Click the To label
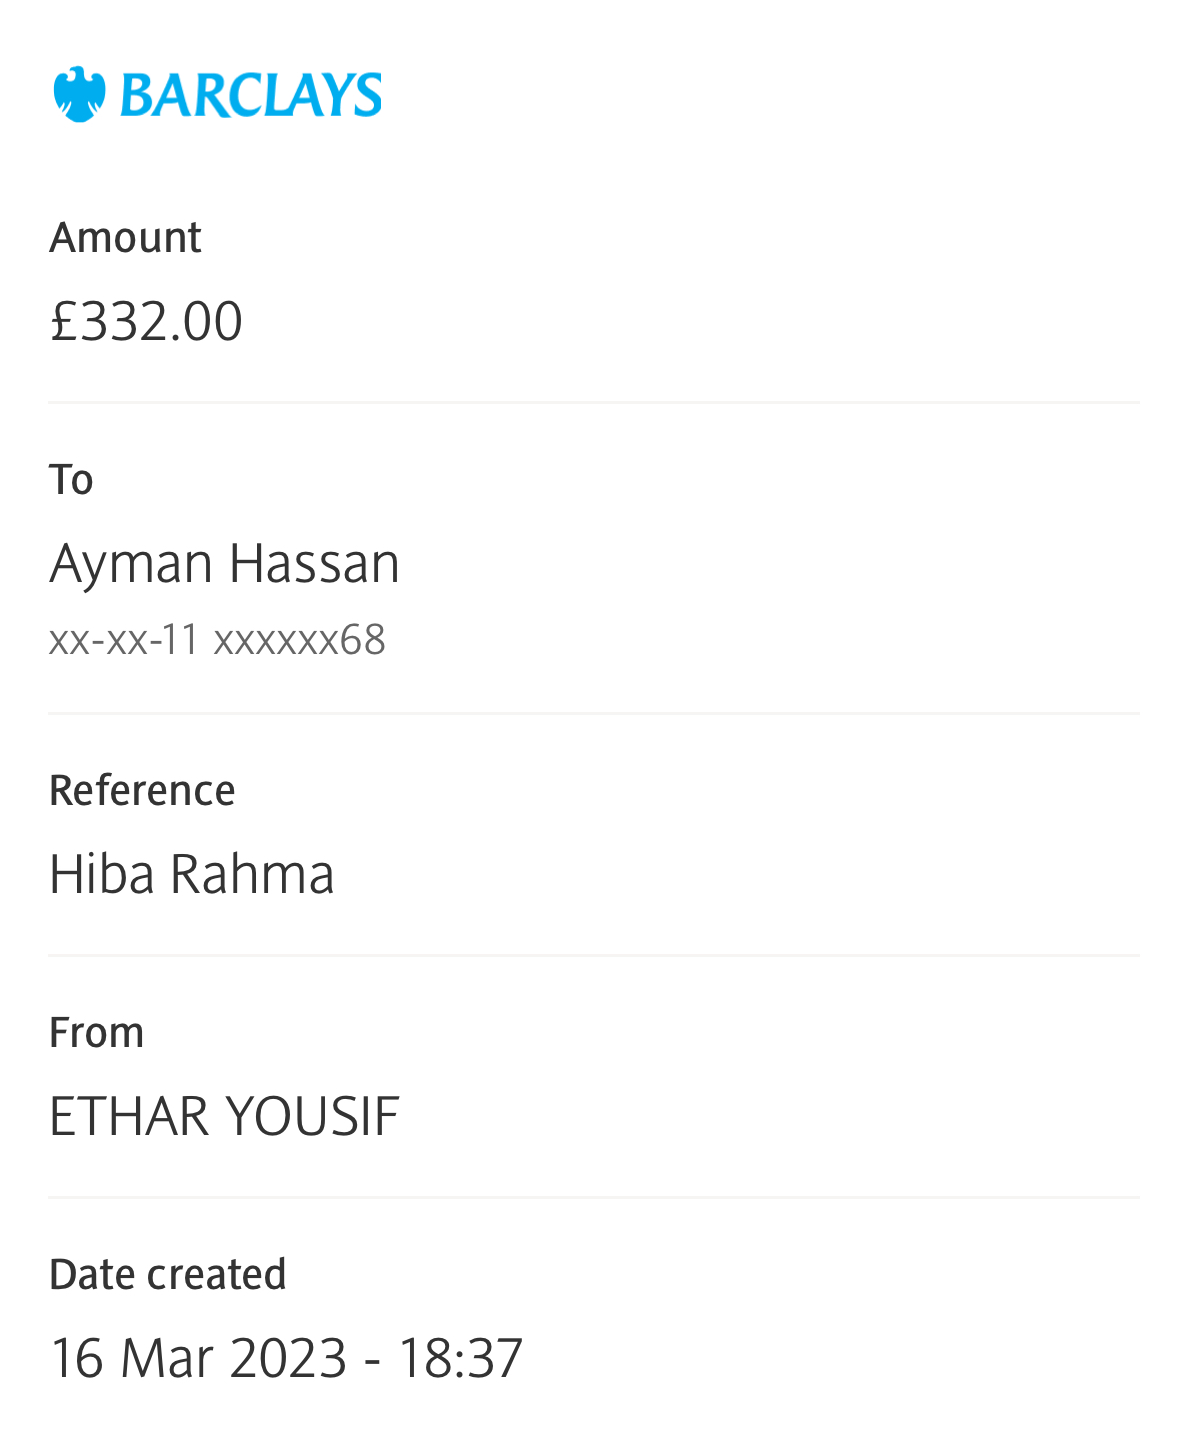 pos(71,480)
